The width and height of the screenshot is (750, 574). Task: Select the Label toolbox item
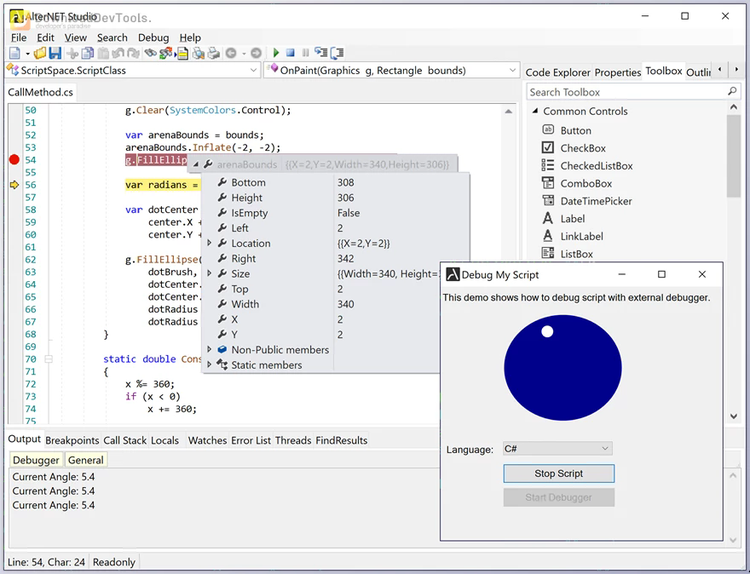tap(573, 219)
